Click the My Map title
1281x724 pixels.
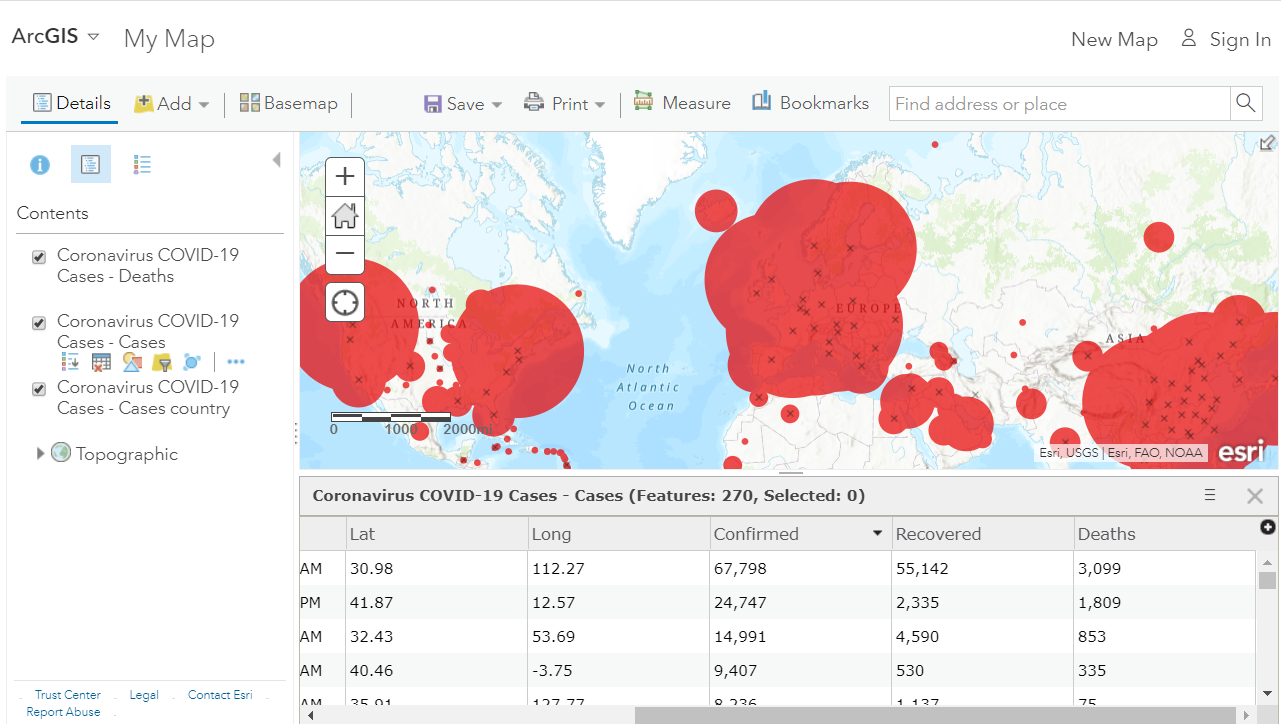(x=169, y=39)
